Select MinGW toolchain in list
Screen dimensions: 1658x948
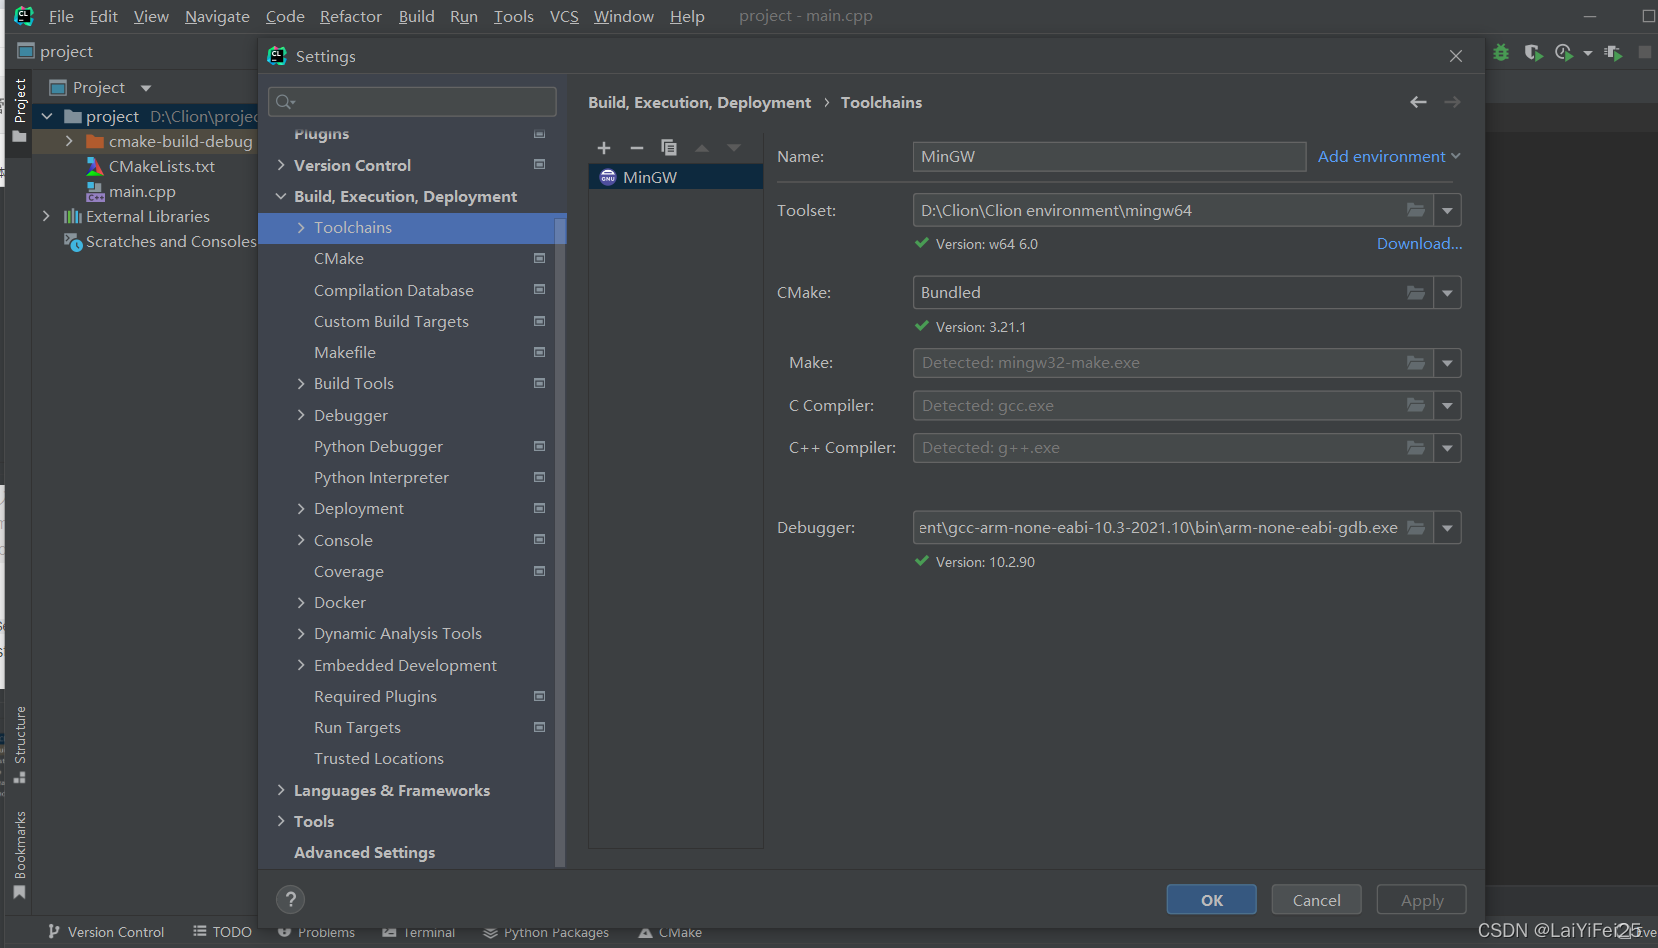676,177
